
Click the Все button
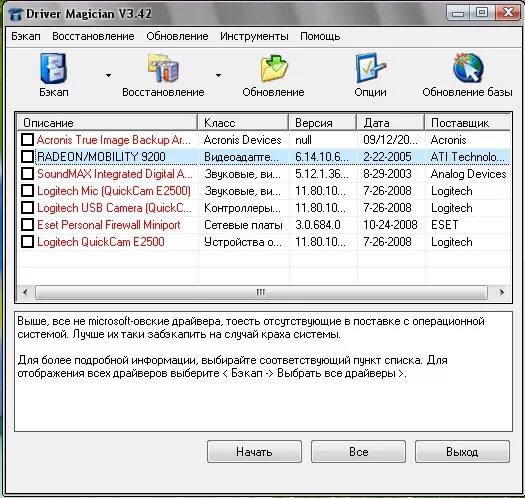pos(358,452)
